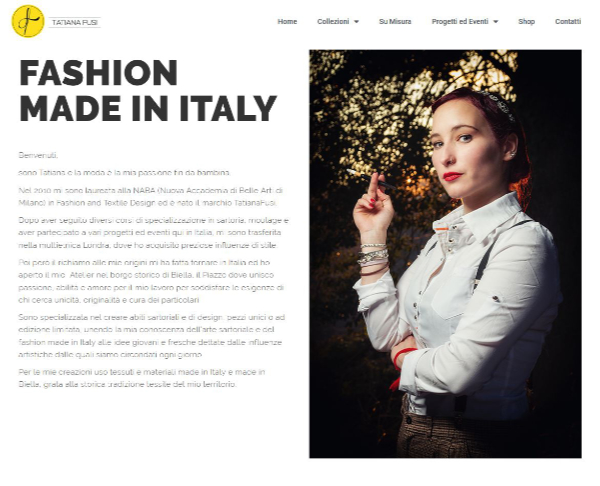
Task: Open the Contatti page
Action: coord(568,22)
